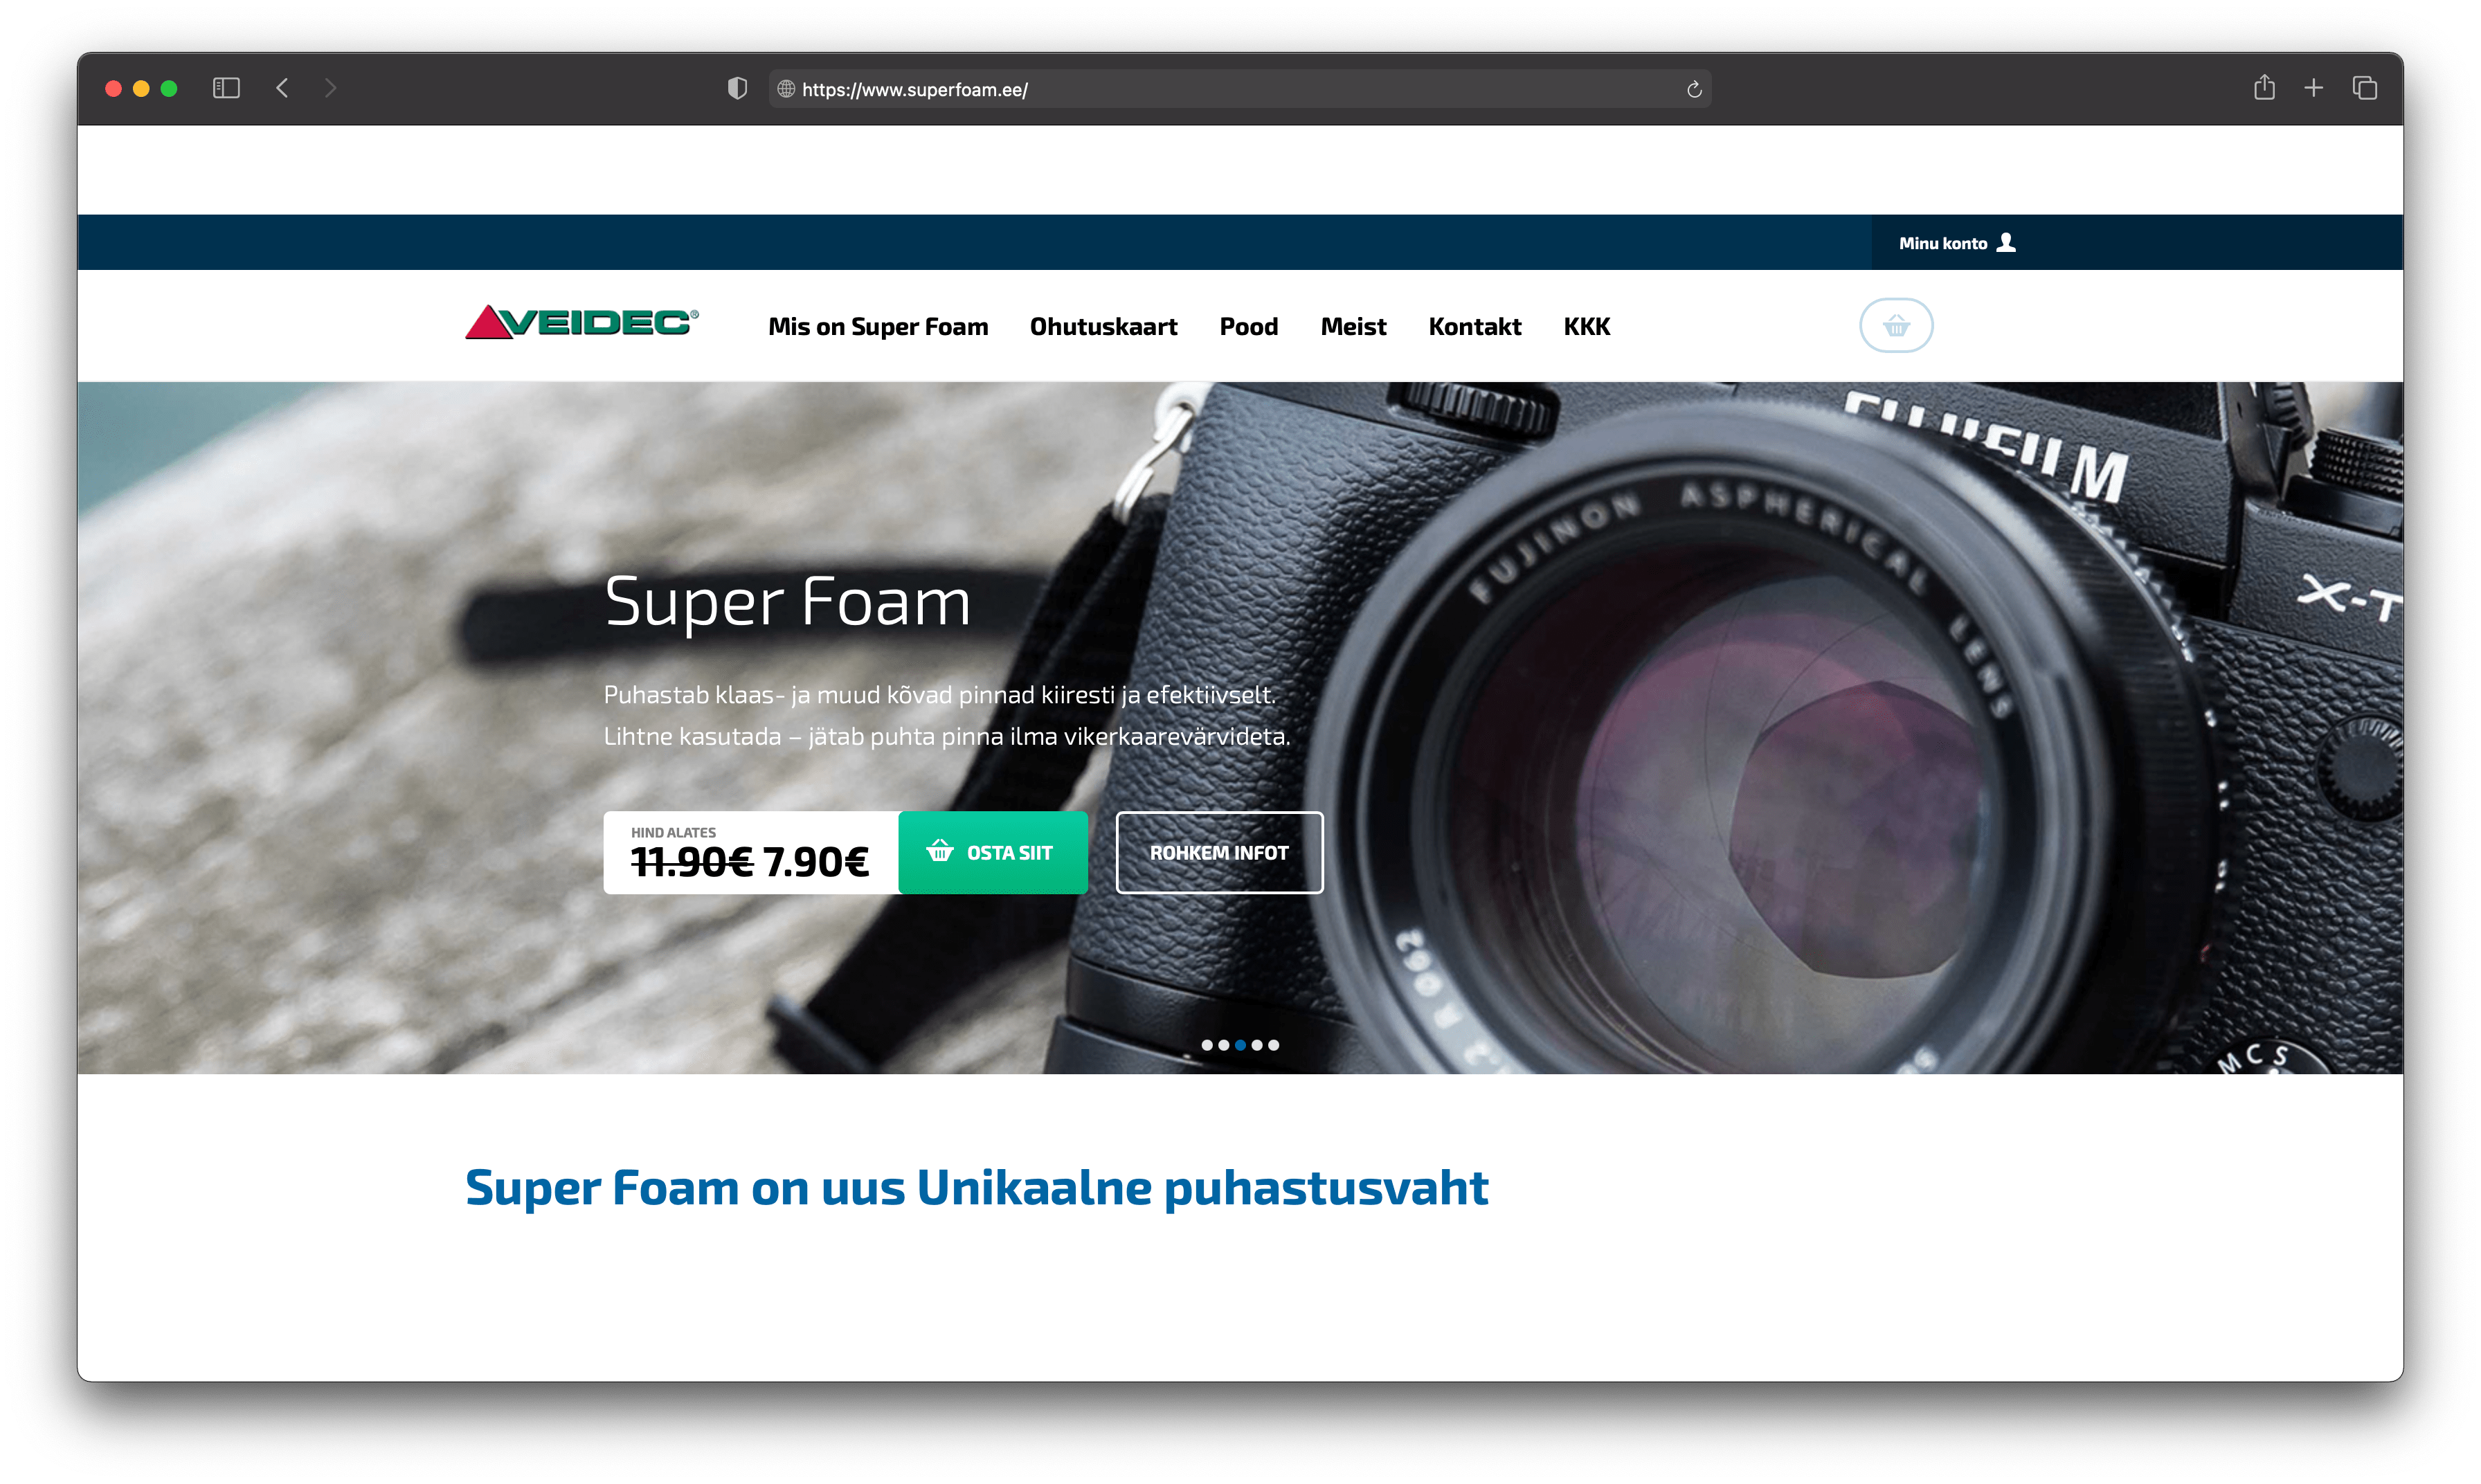Select the fifth slider dot
The image size is (2481, 1484).
point(1273,1045)
